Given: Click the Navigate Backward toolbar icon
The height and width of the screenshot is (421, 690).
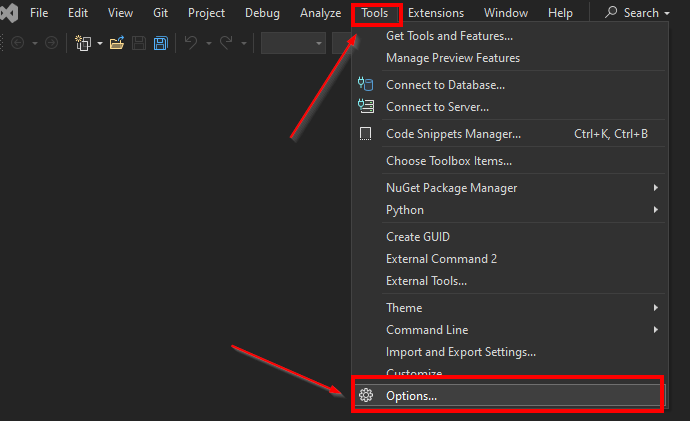Looking at the screenshot, I should click(18, 43).
